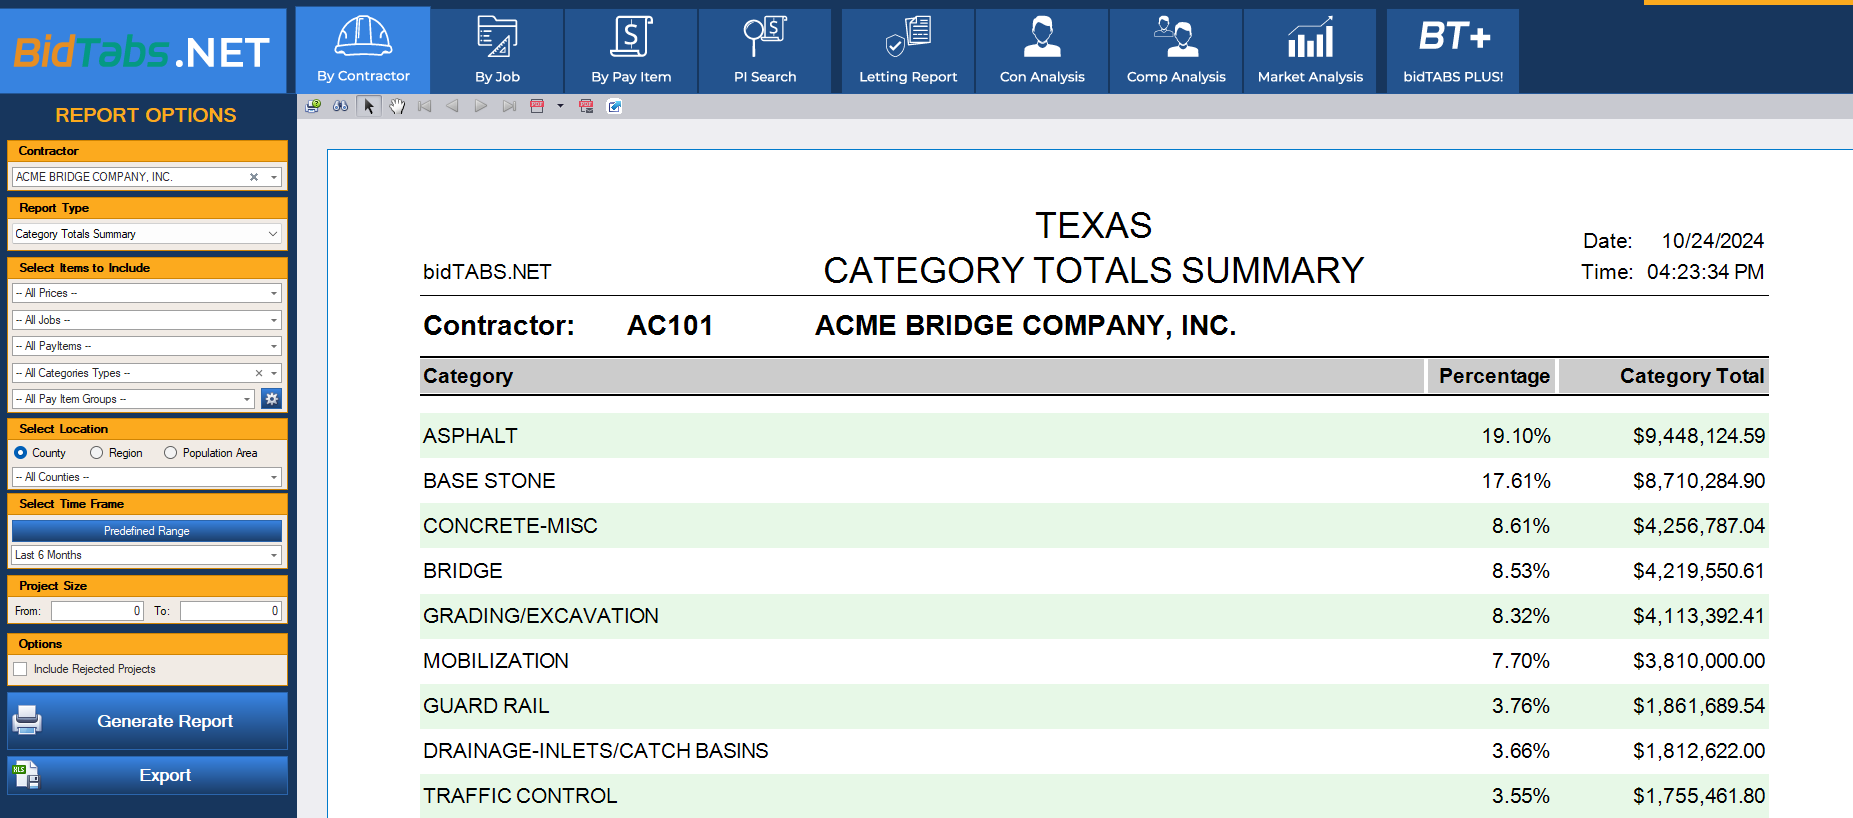Select the arrow pointer tool
Screen dimensions: 1853x818
point(369,106)
